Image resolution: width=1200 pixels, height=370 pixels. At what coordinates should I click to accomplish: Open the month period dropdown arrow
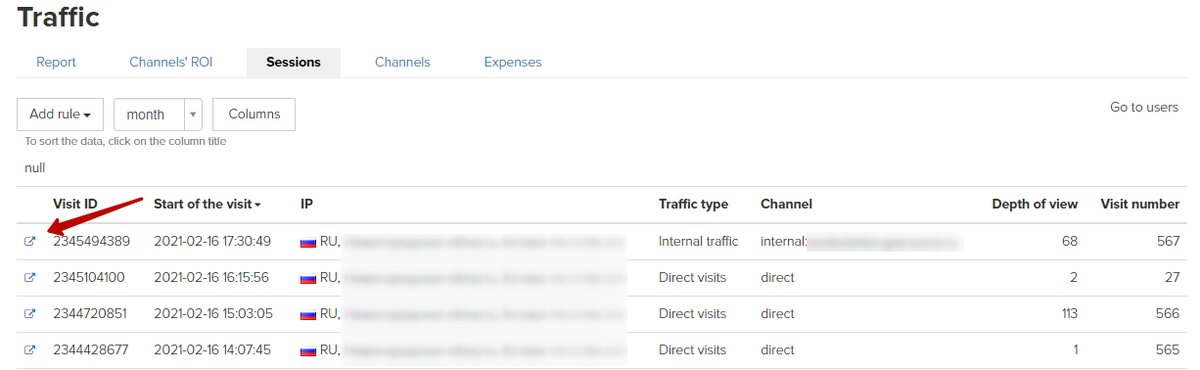pos(193,114)
